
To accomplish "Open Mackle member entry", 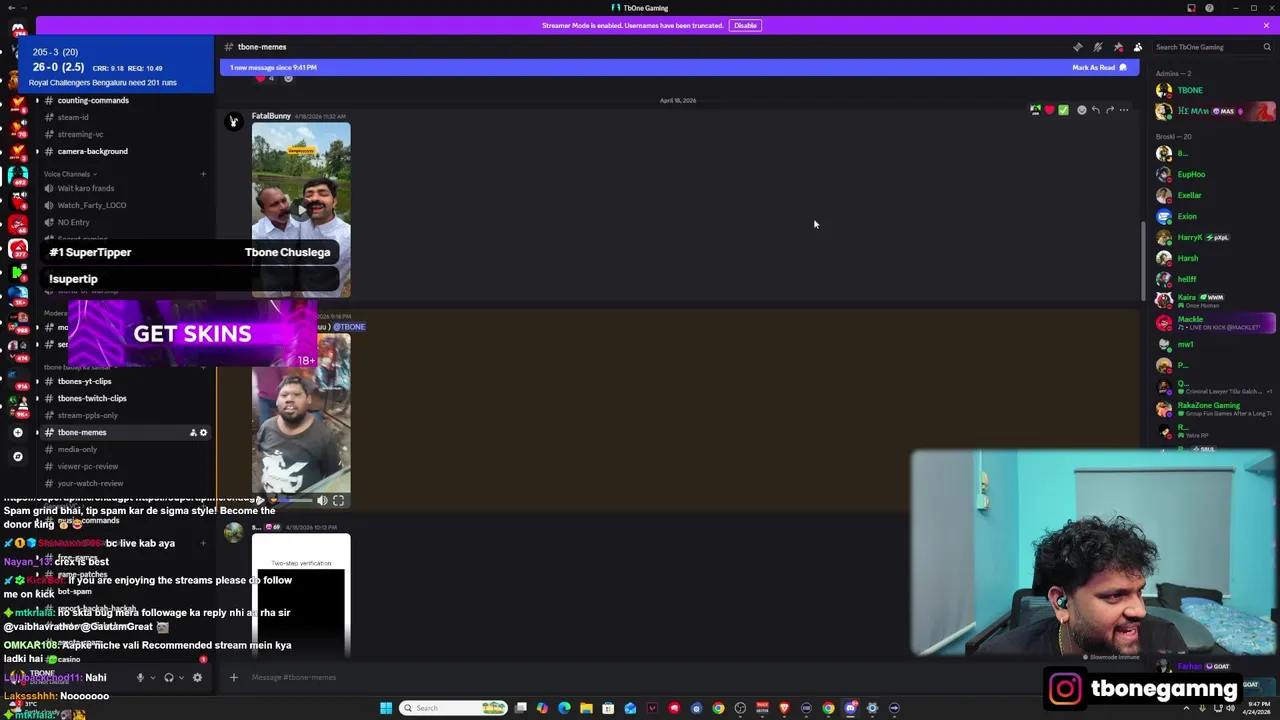I will [x=1215, y=322].
